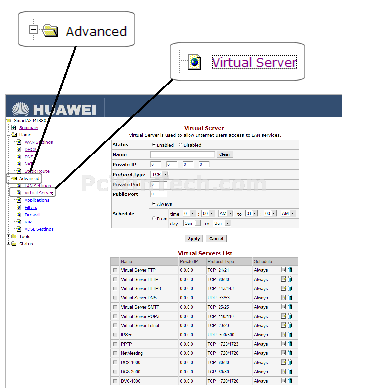The image size is (365, 388).
Task: Click the Cancel button
Action: point(216,238)
